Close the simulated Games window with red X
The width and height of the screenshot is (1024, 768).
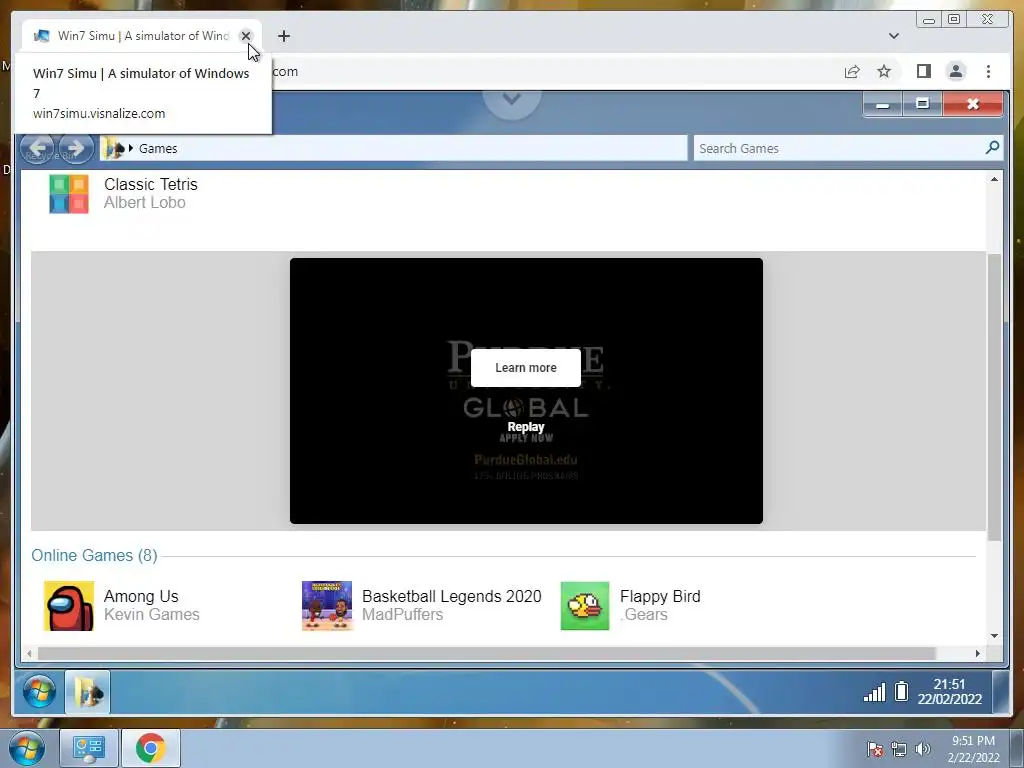[972, 104]
